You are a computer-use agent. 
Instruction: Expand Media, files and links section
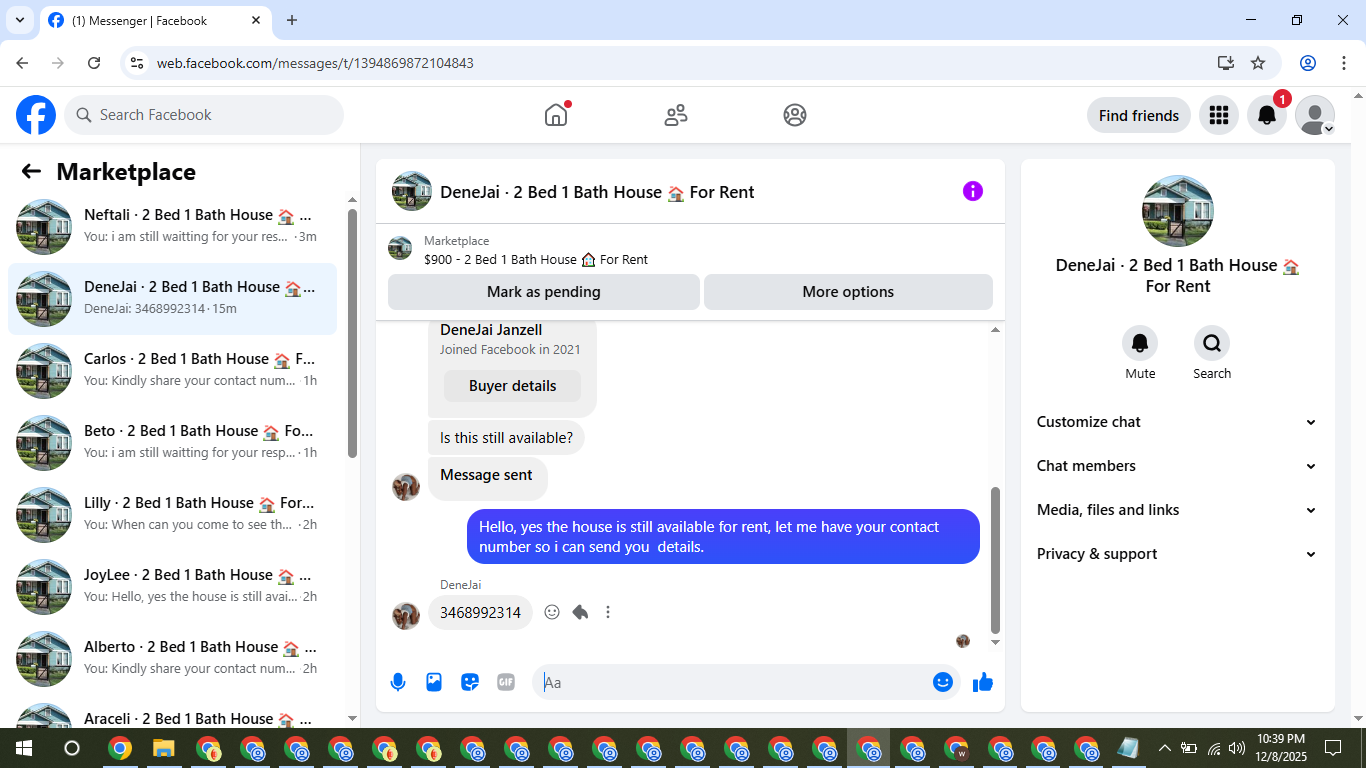[x=1176, y=510]
